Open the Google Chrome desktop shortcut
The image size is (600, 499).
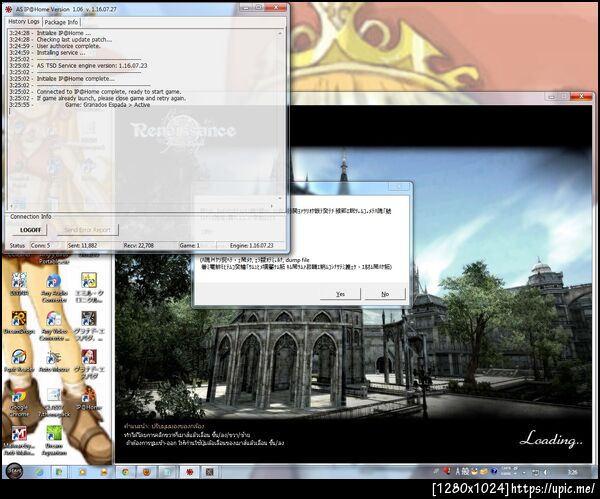pos(19,403)
